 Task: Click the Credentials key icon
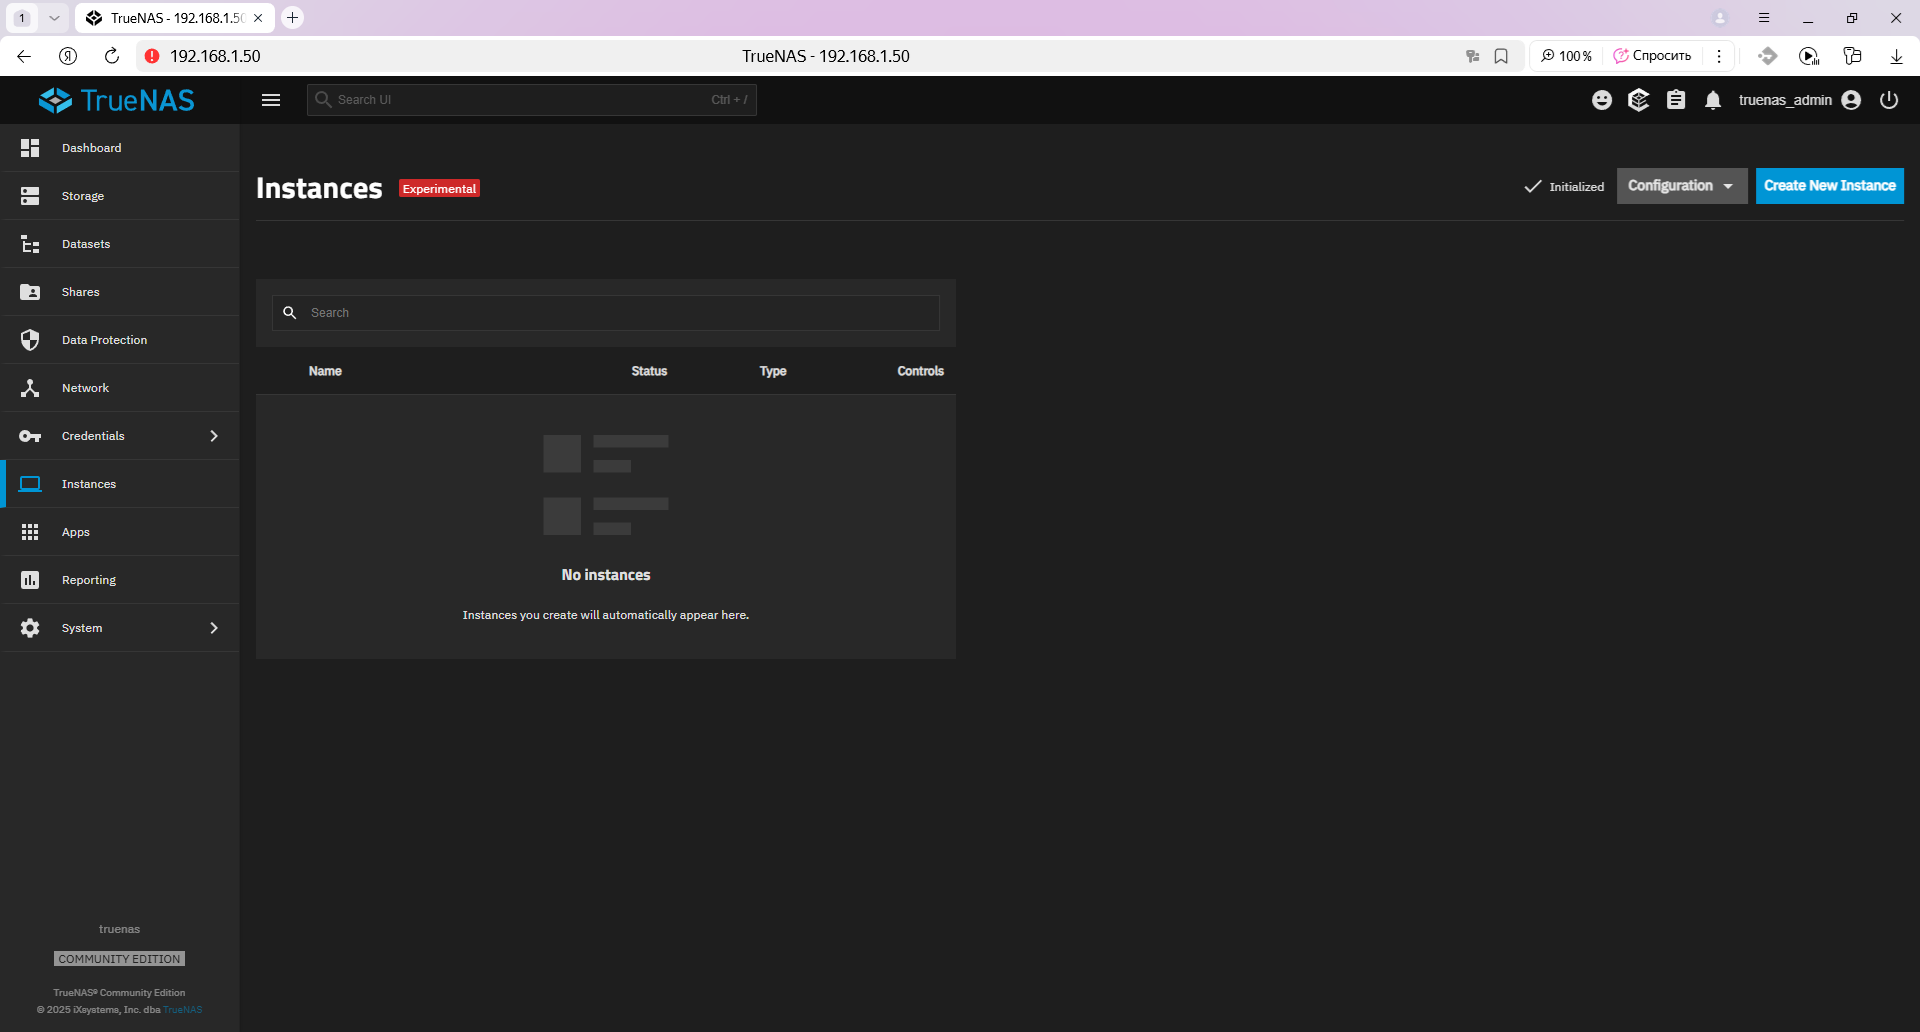coord(30,436)
